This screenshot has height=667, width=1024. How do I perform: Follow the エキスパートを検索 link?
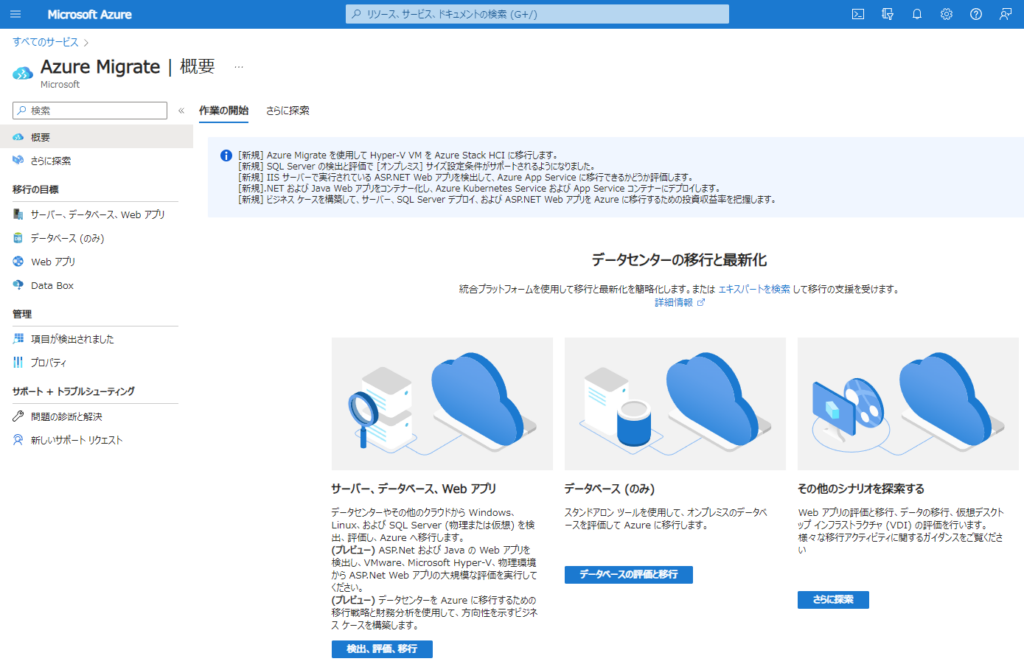tap(754, 289)
